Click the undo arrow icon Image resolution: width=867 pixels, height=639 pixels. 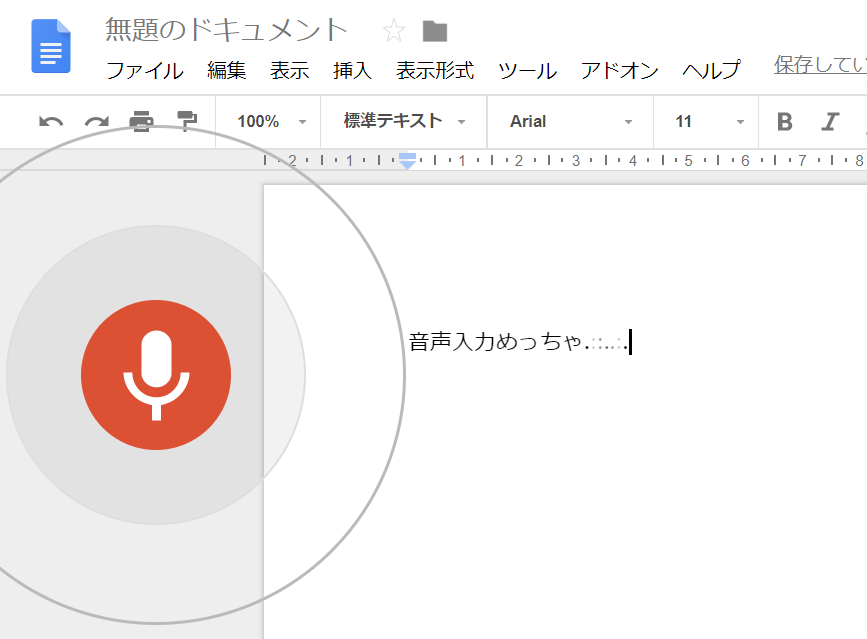pyautogui.click(x=51, y=122)
